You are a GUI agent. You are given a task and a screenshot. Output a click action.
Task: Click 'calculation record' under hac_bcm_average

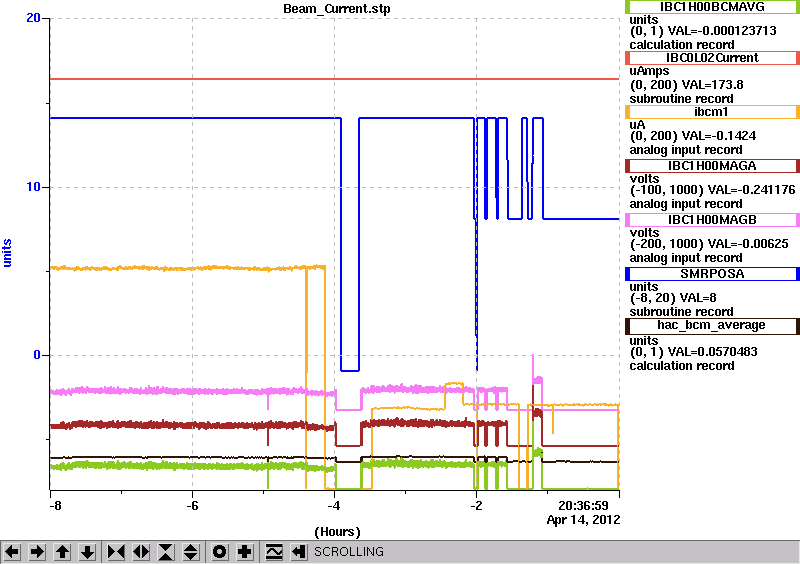pos(682,366)
